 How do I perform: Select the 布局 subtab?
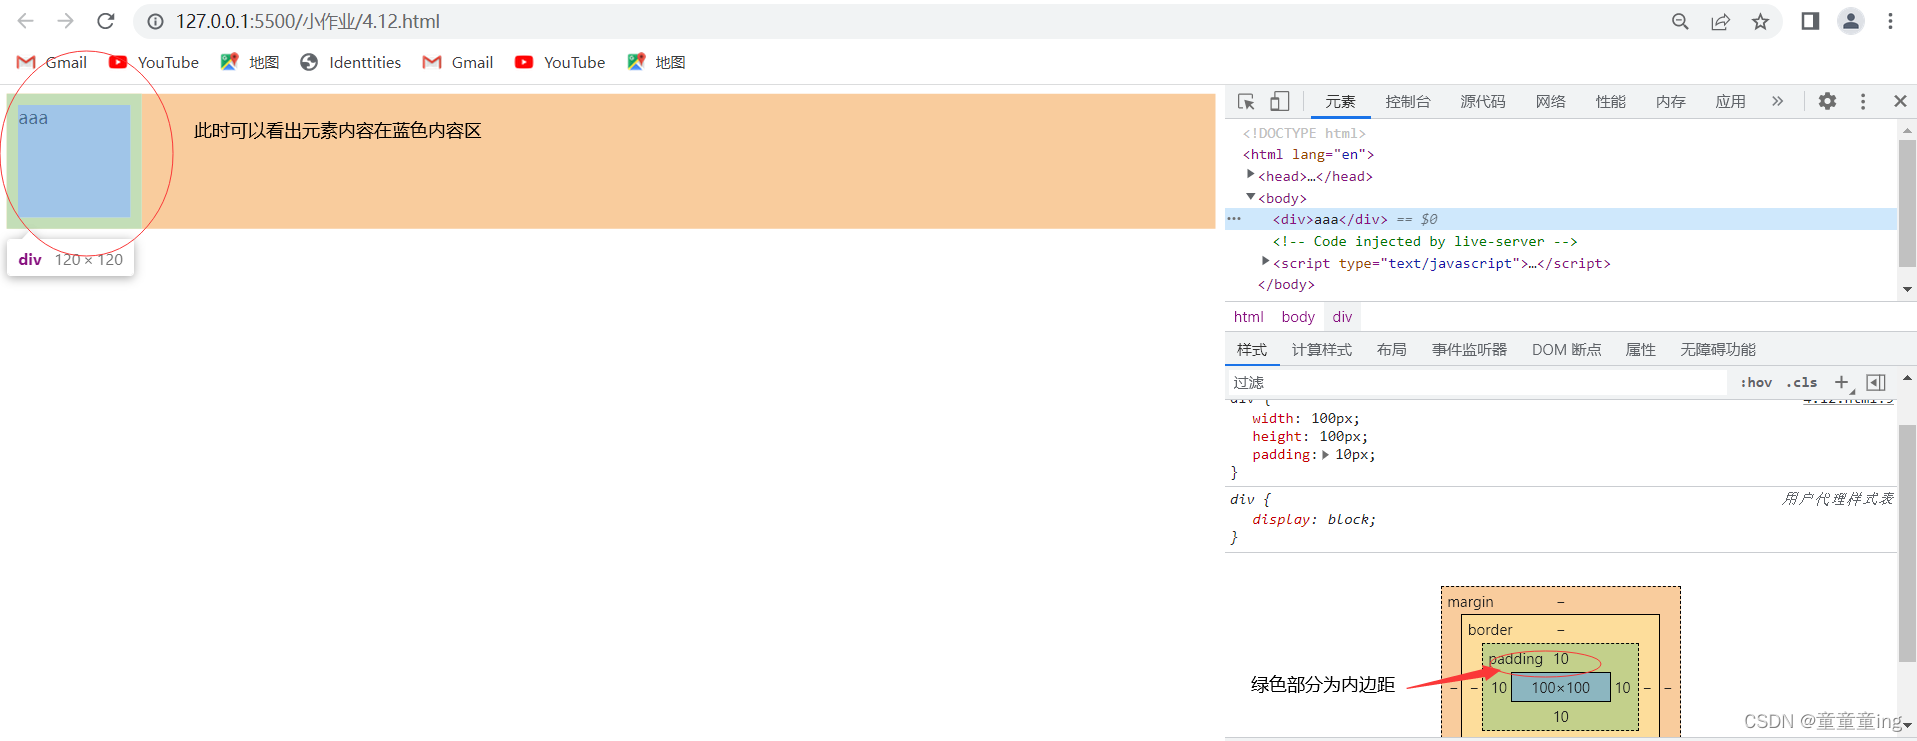click(1392, 350)
